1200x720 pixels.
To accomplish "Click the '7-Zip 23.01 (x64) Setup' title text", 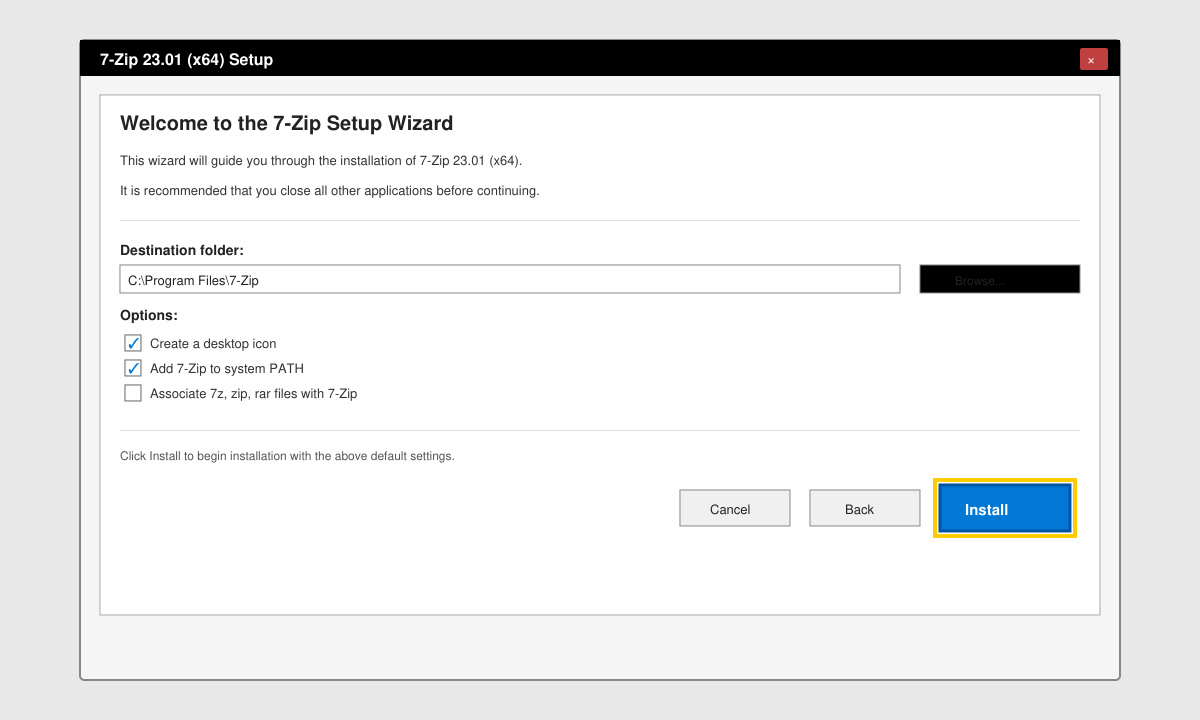I will (186, 59).
